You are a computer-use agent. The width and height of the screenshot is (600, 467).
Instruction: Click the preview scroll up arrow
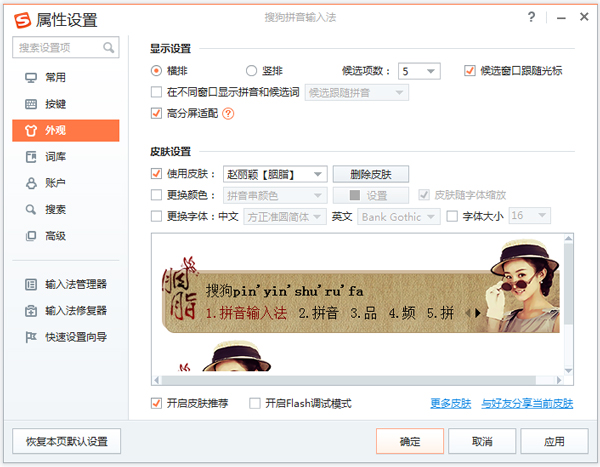tap(568, 238)
